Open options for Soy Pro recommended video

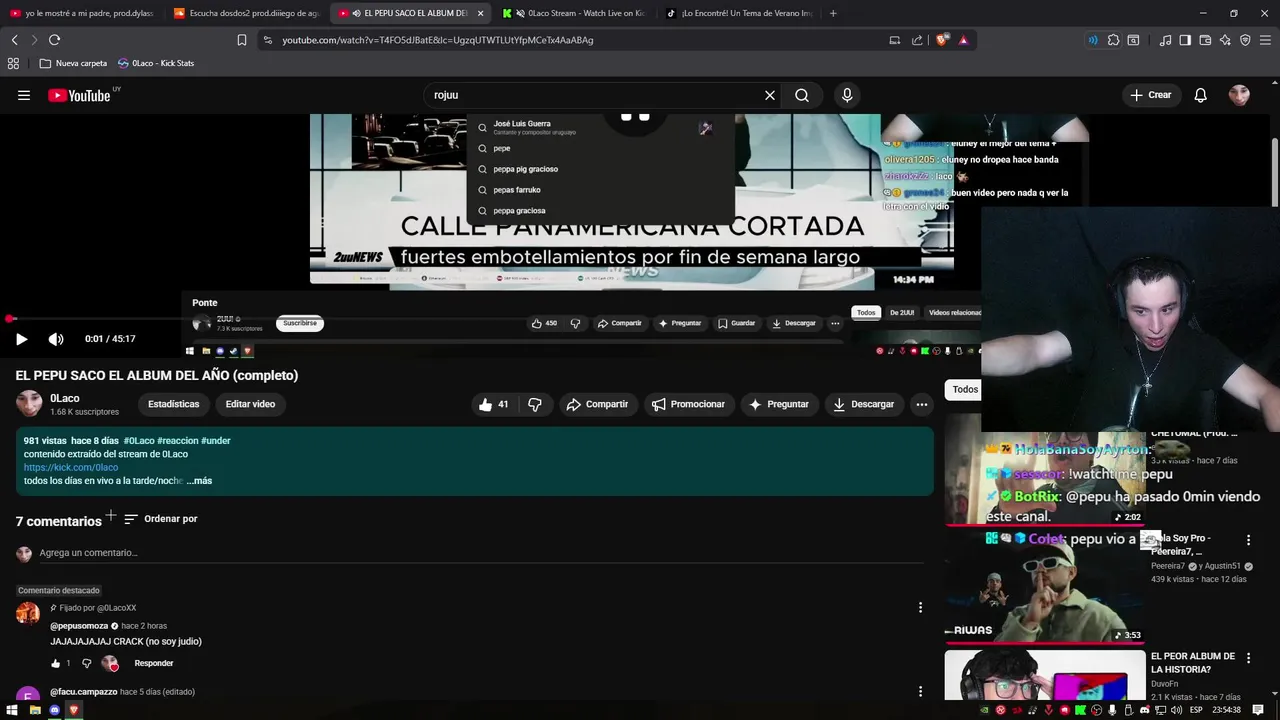pos(1248,540)
